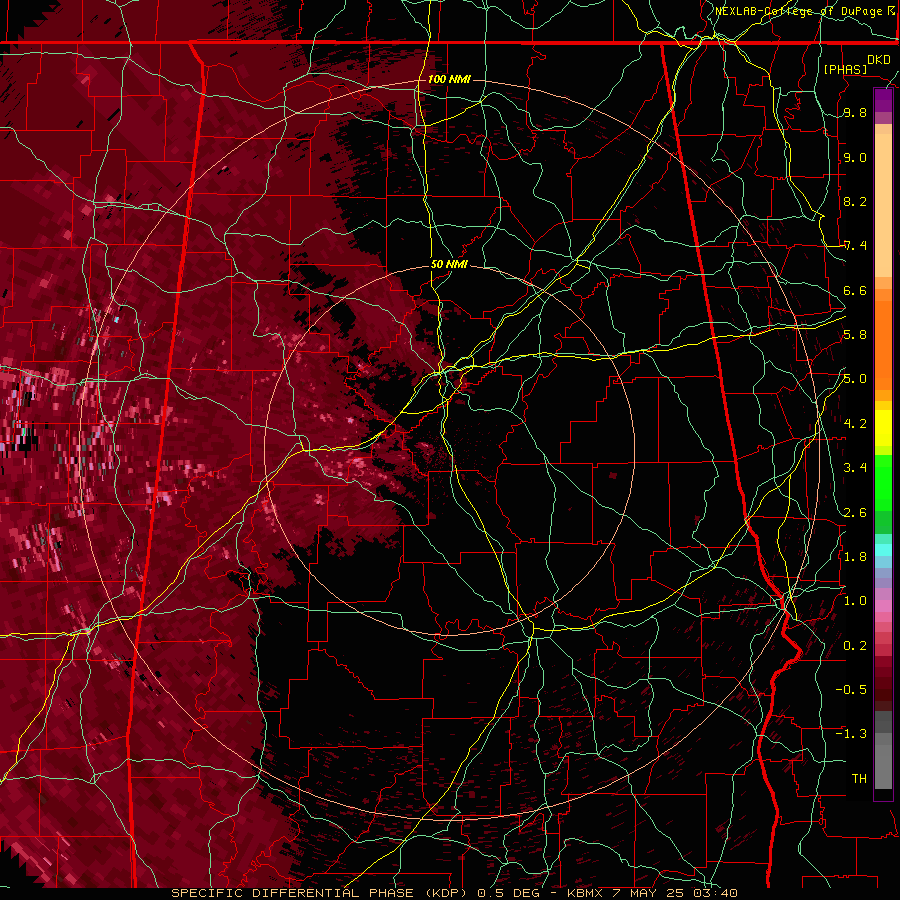900x900 pixels.
Task: Click the 7 MAY 25 date in the footer
Action: [650, 893]
